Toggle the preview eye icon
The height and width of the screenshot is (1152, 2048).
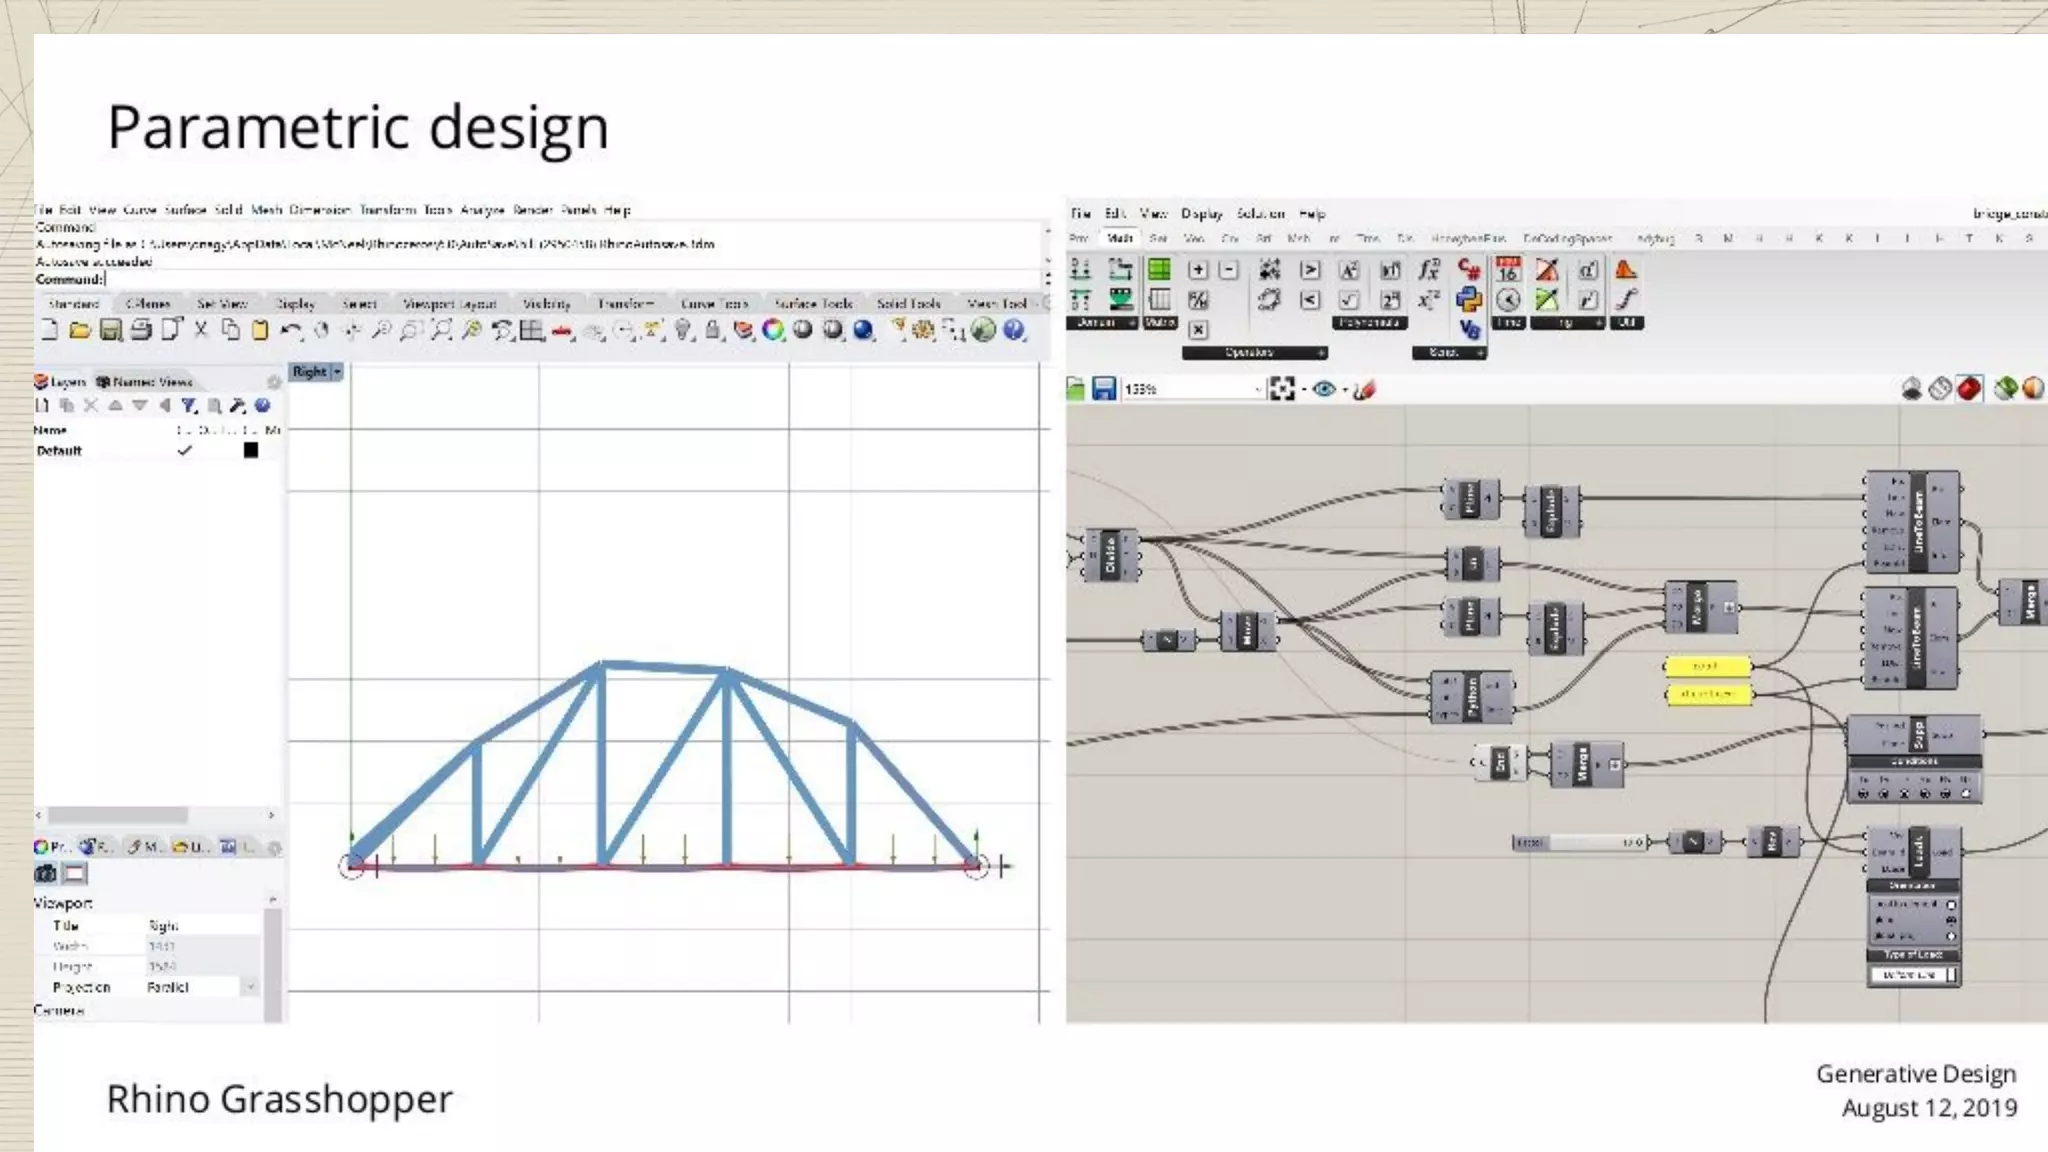(x=1324, y=389)
